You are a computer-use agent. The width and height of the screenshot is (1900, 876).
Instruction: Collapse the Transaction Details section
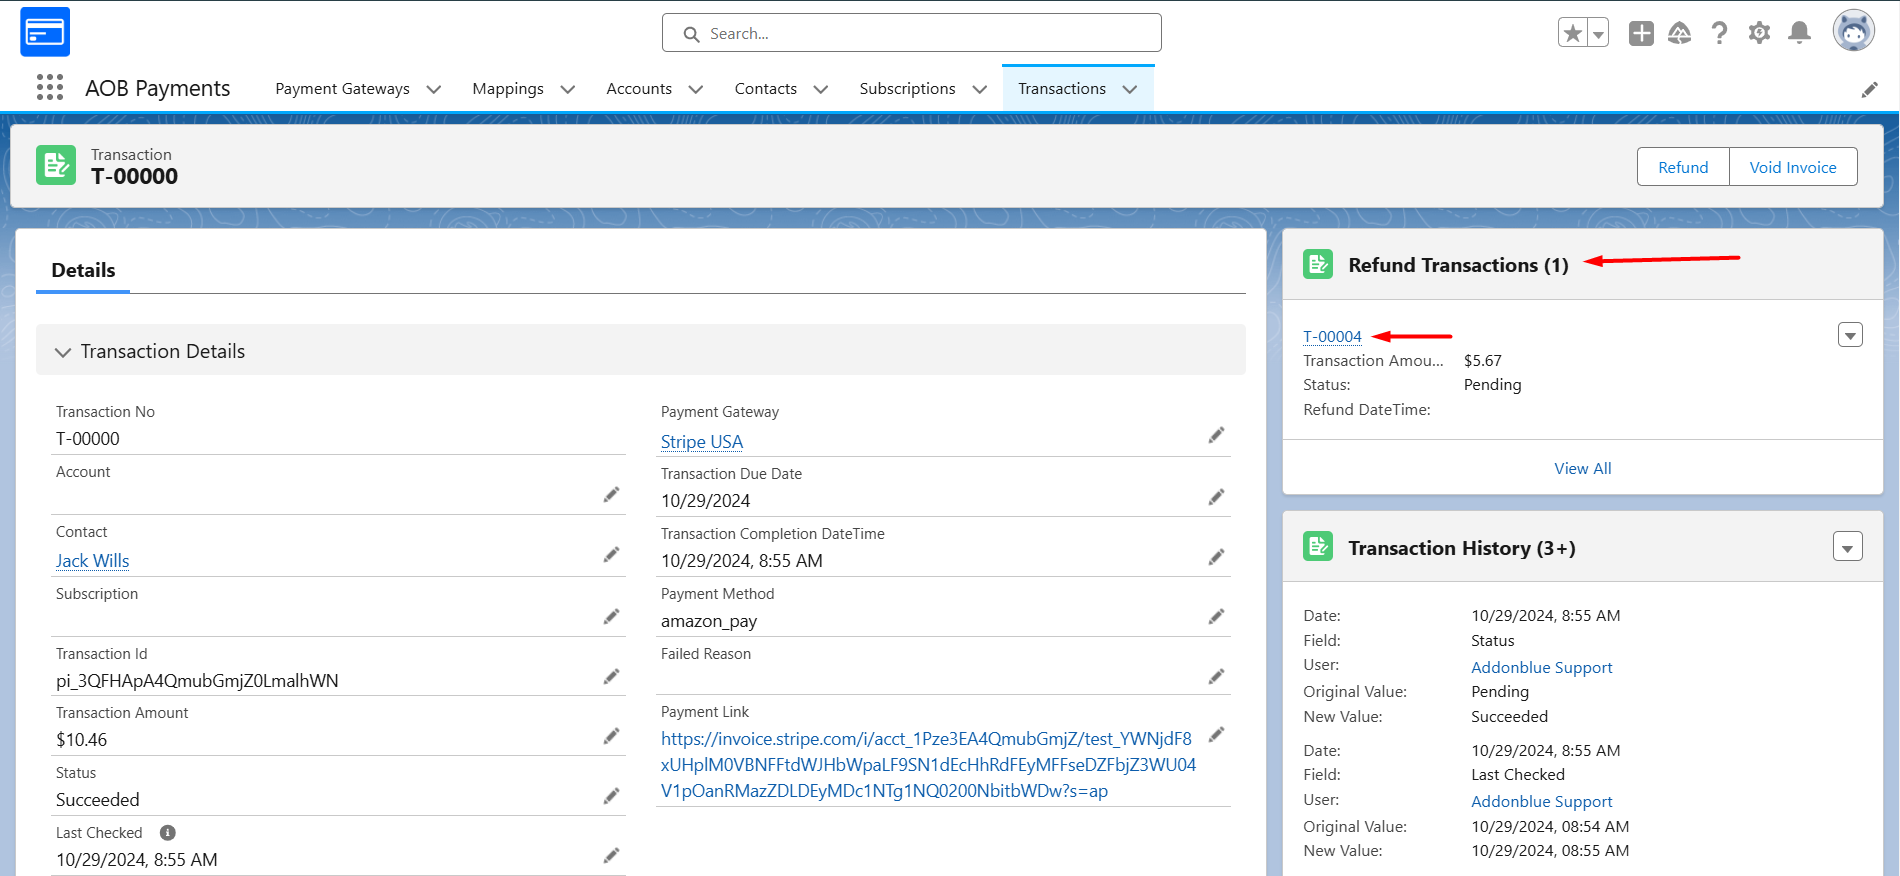63,352
